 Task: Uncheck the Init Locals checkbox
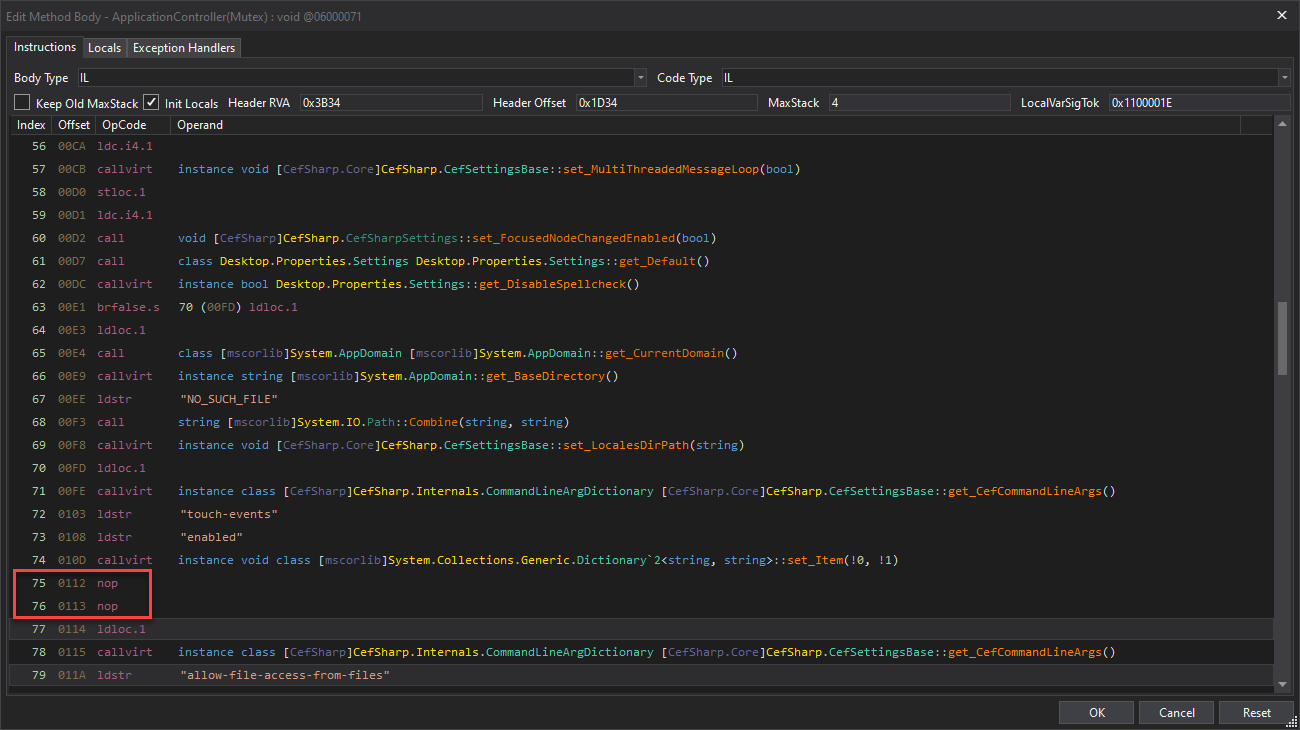pyautogui.click(x=151, y=102)
